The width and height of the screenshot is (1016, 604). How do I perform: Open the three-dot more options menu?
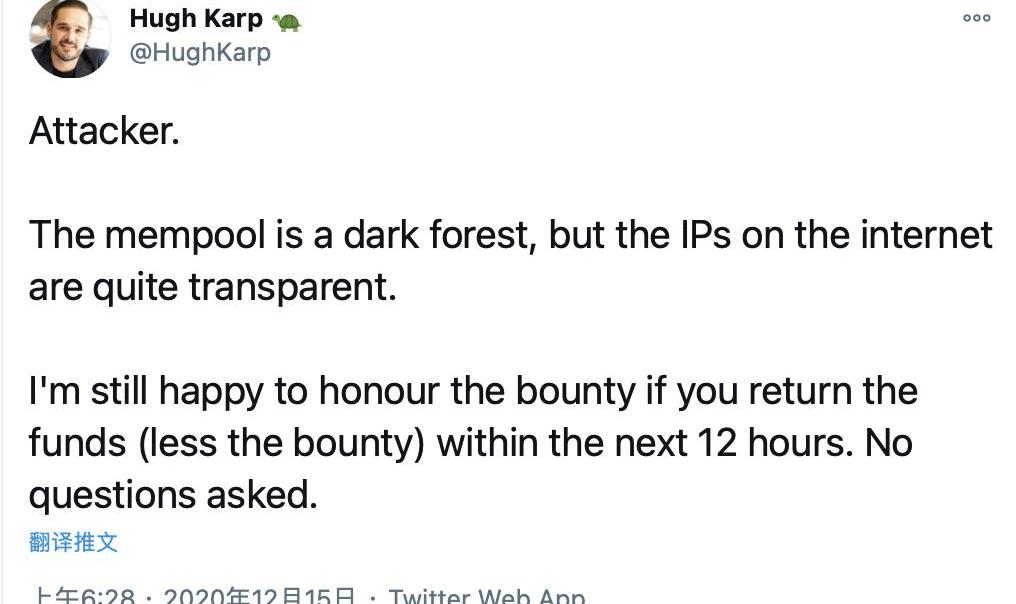click(x=976, y=18)
